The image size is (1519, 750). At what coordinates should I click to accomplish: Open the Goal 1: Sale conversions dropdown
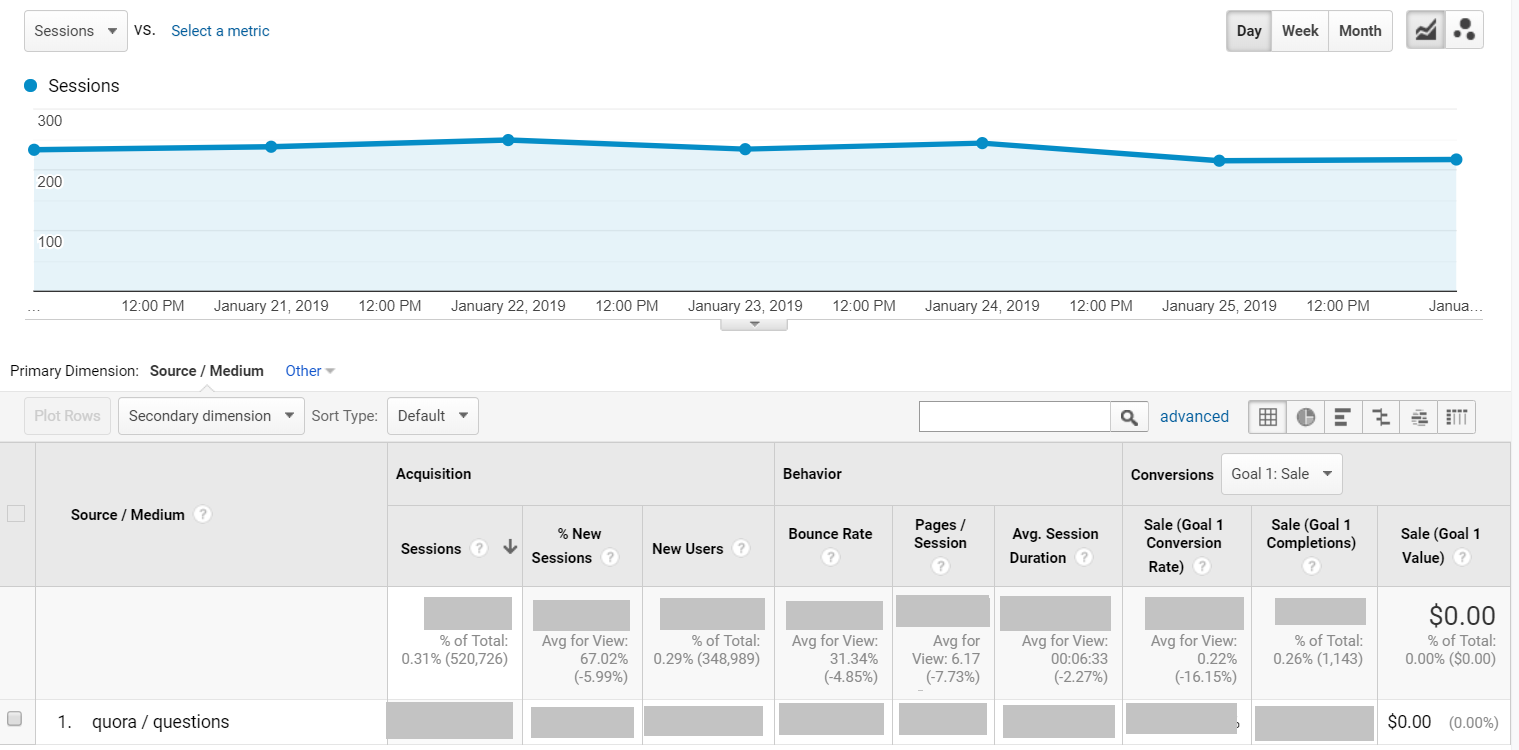click(1282, 474)
